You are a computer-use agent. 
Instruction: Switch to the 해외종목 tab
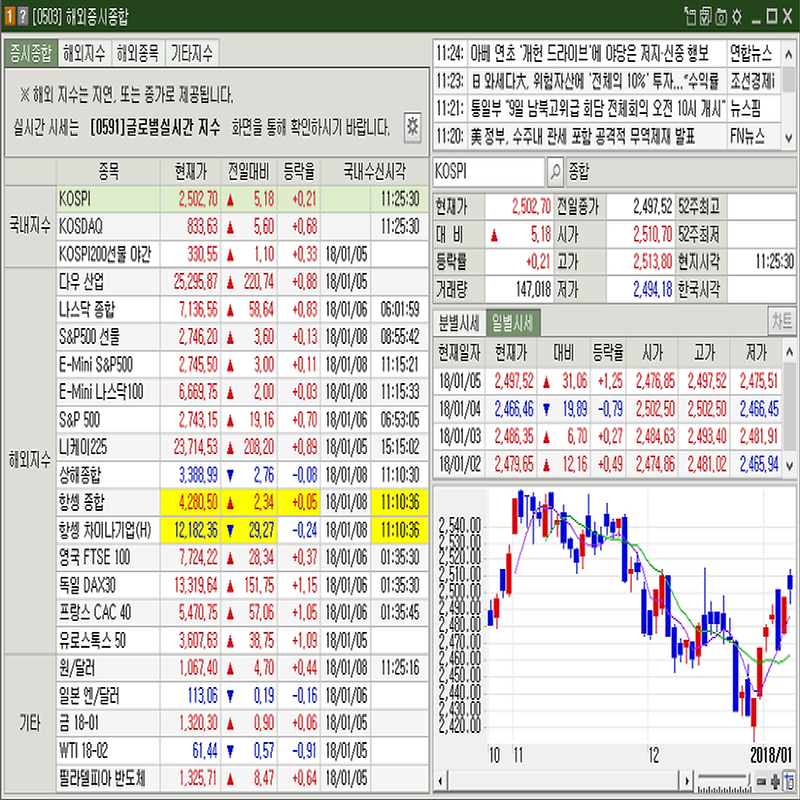click(138, 53)
